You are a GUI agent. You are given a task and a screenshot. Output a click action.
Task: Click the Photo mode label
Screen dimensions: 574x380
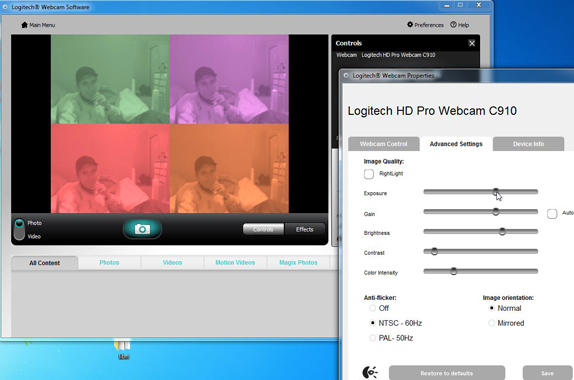pyautogui.click(x=34, y=223)
